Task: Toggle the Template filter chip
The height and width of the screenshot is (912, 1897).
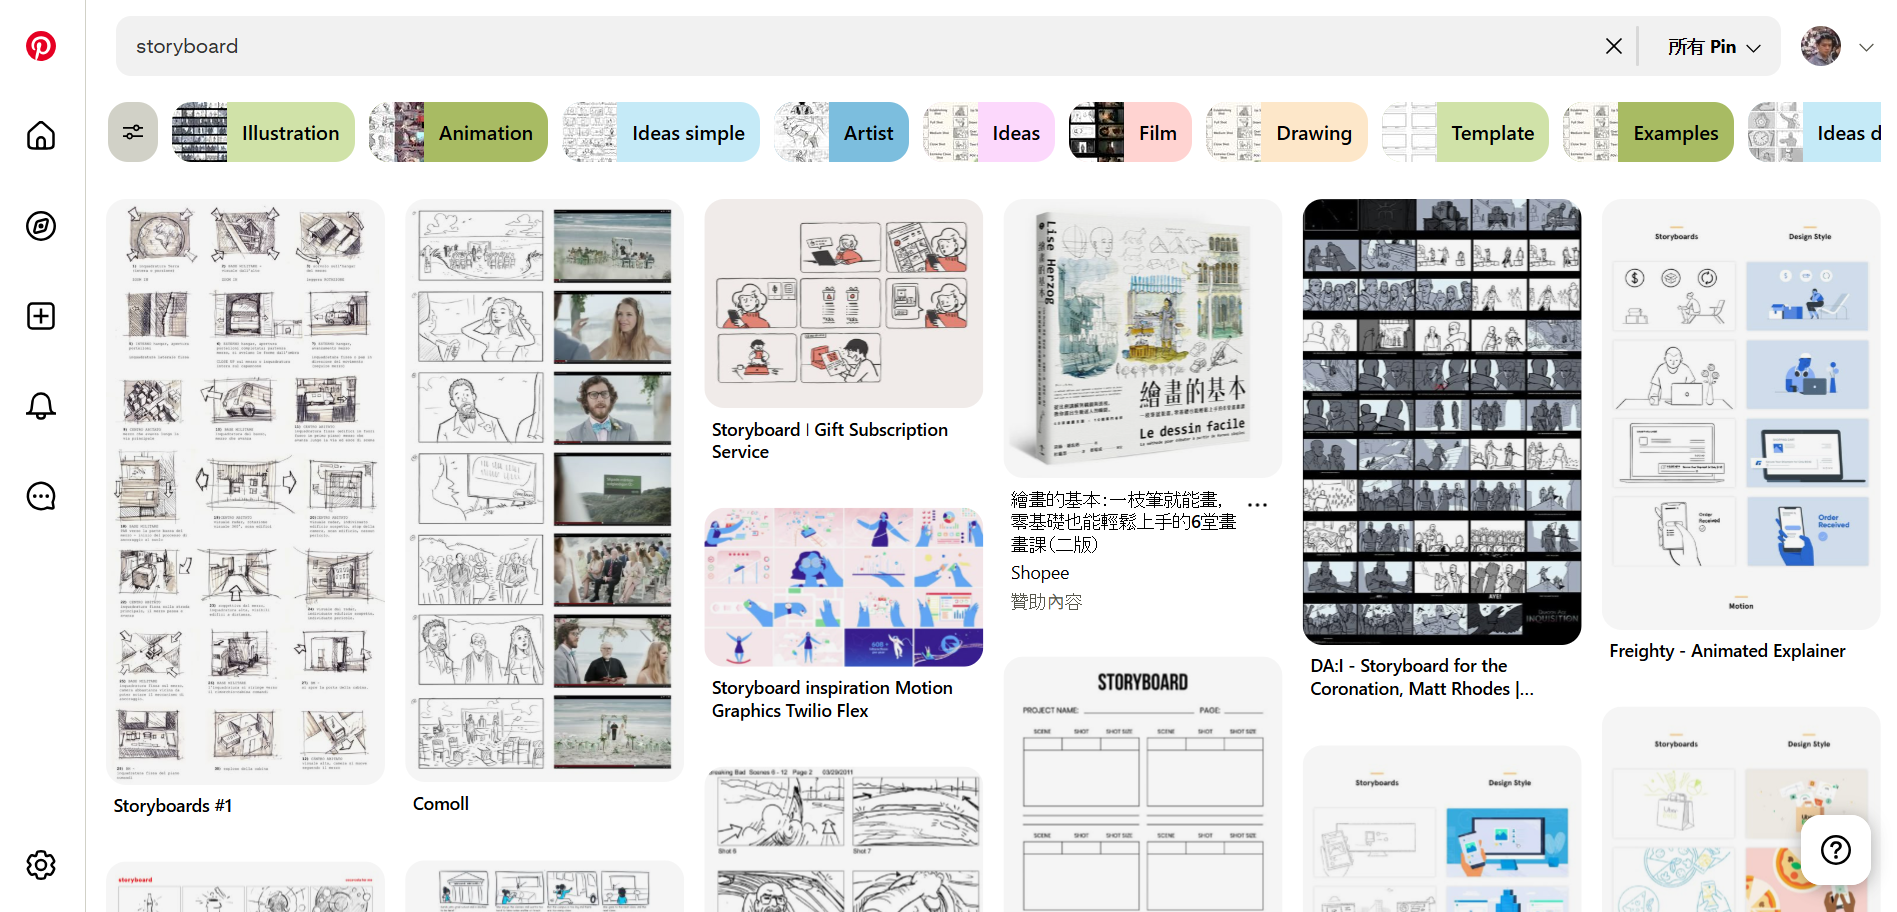Action: pos(1465,132)
